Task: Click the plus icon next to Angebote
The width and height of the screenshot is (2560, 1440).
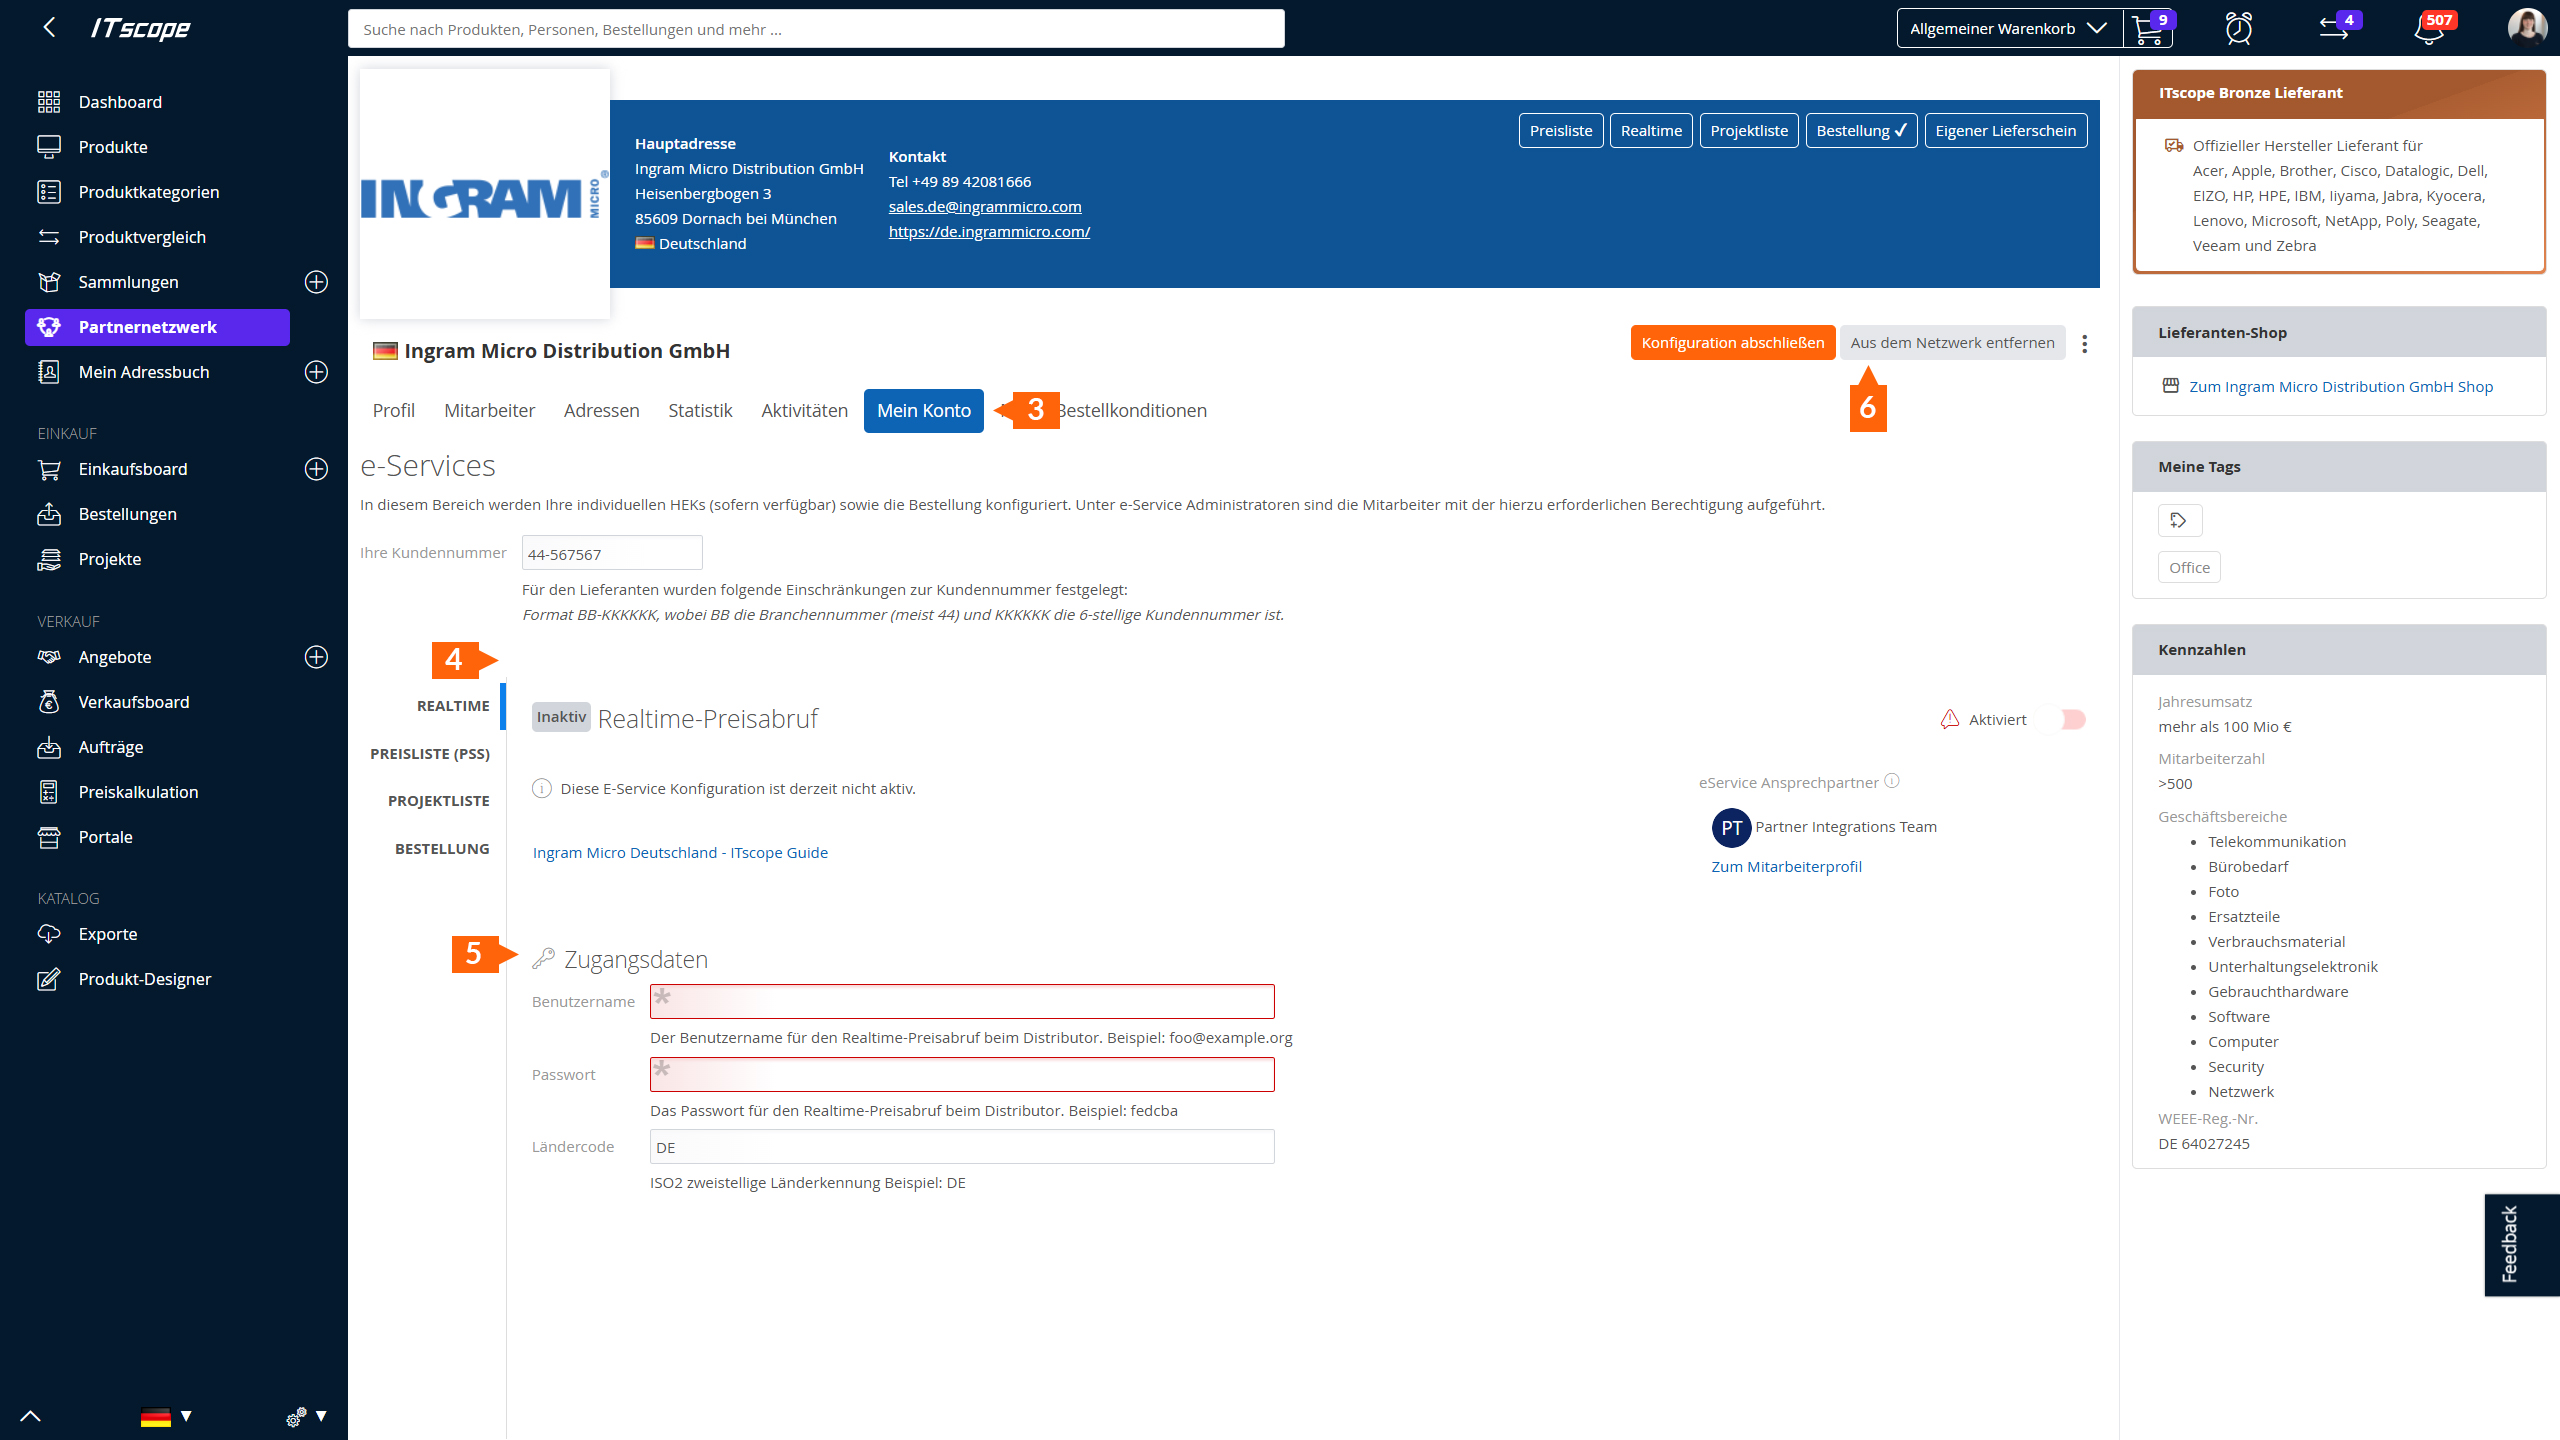Action: 316,657
